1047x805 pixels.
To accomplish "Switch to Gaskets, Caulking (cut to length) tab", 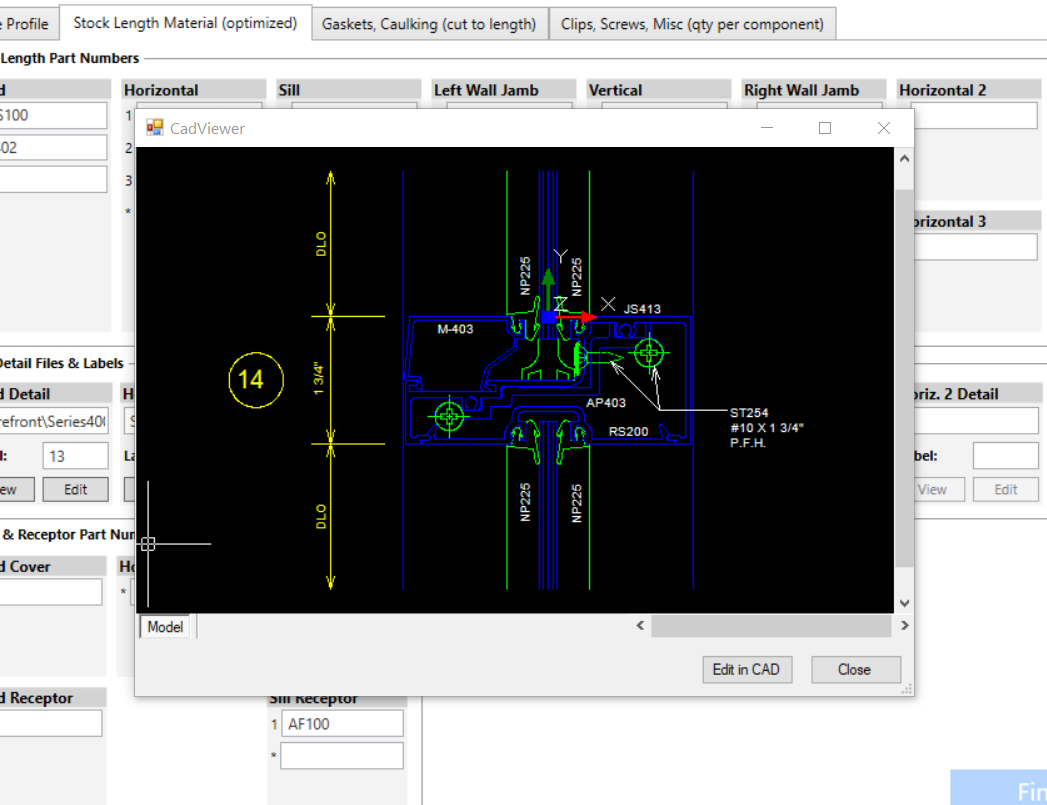I will click(429, 24).
